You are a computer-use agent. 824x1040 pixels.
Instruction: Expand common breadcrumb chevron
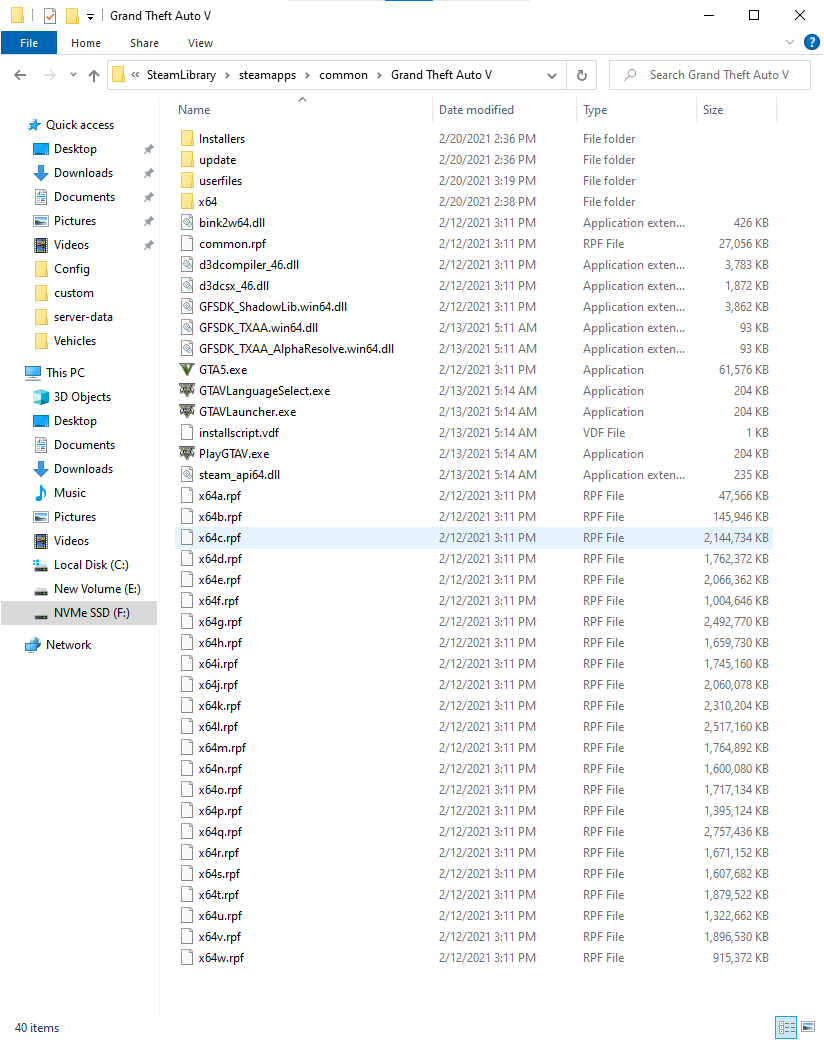[x=379, y=75]
